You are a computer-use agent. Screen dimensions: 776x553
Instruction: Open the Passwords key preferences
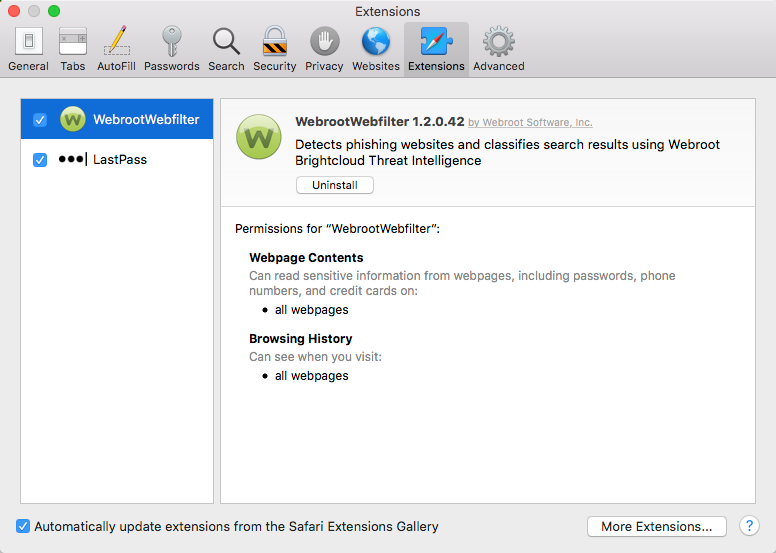[x=172, y=50]
